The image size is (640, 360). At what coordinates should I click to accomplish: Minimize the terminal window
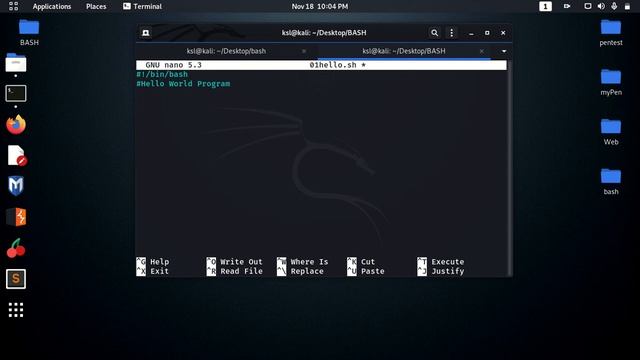click(x=471, y=33)
